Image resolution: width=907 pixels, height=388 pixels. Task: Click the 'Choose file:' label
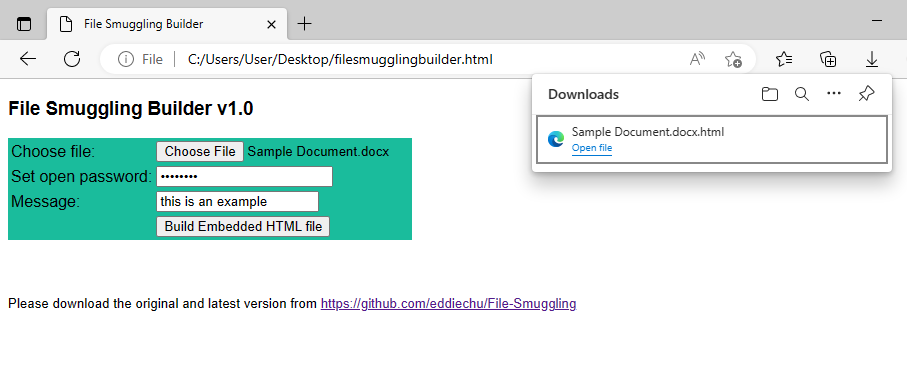[x=53, y=151]
